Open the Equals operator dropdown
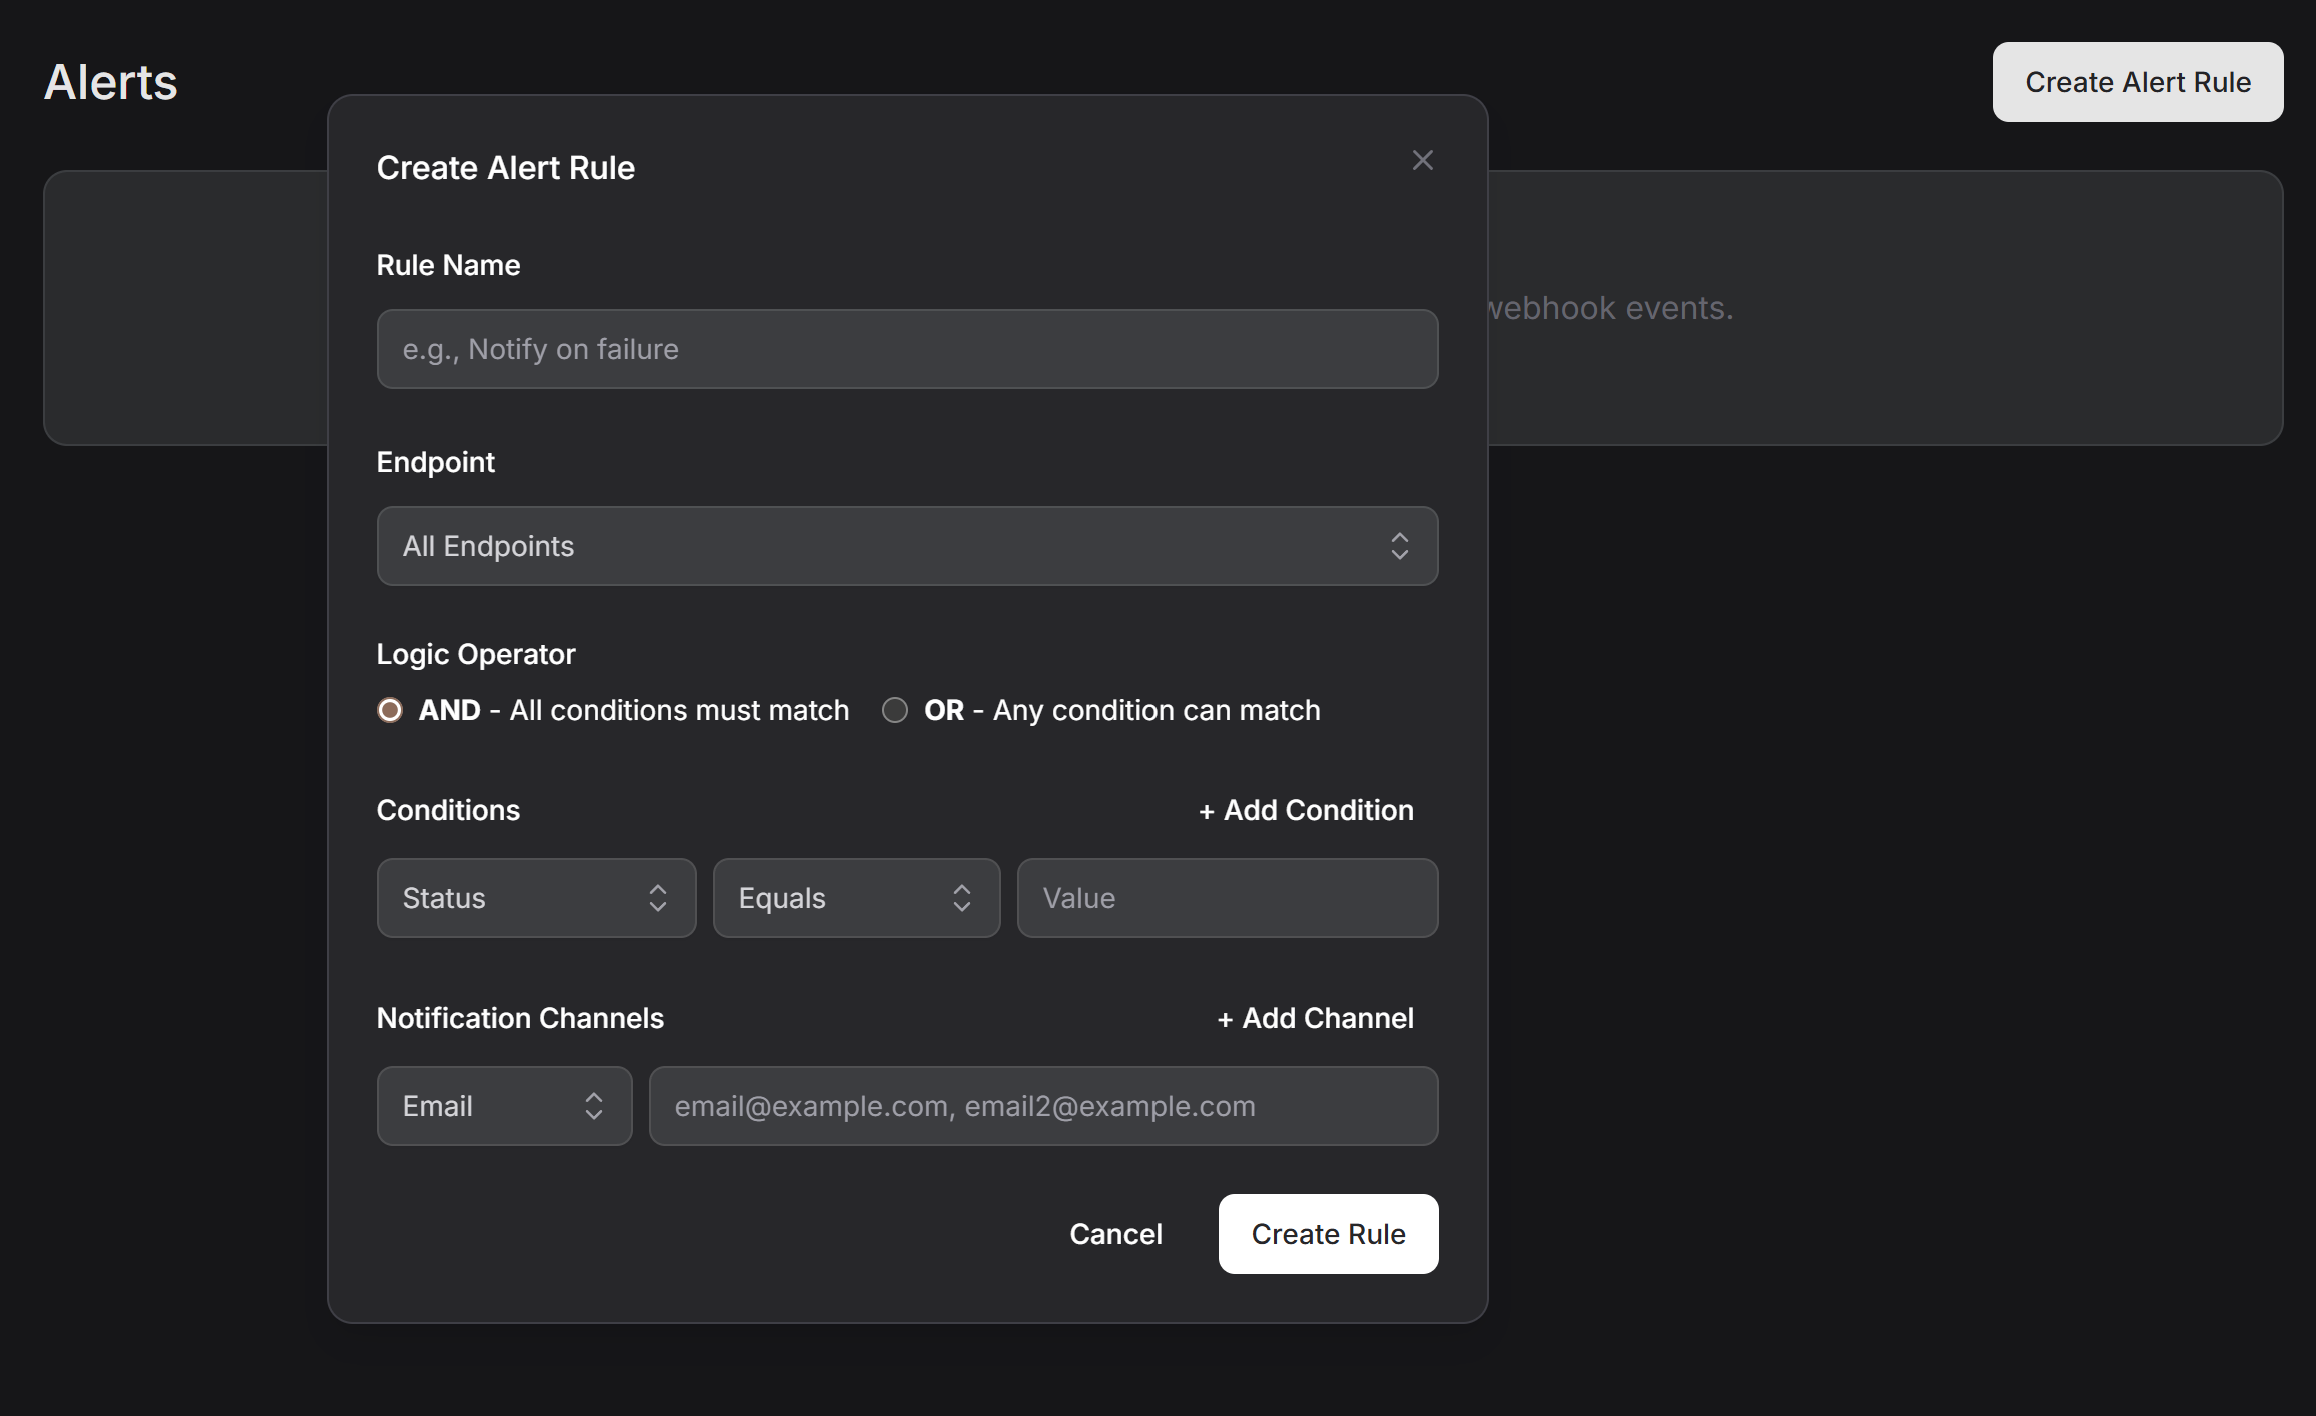The width and height of the screenshot is (2316, 1416). point(856,898)
